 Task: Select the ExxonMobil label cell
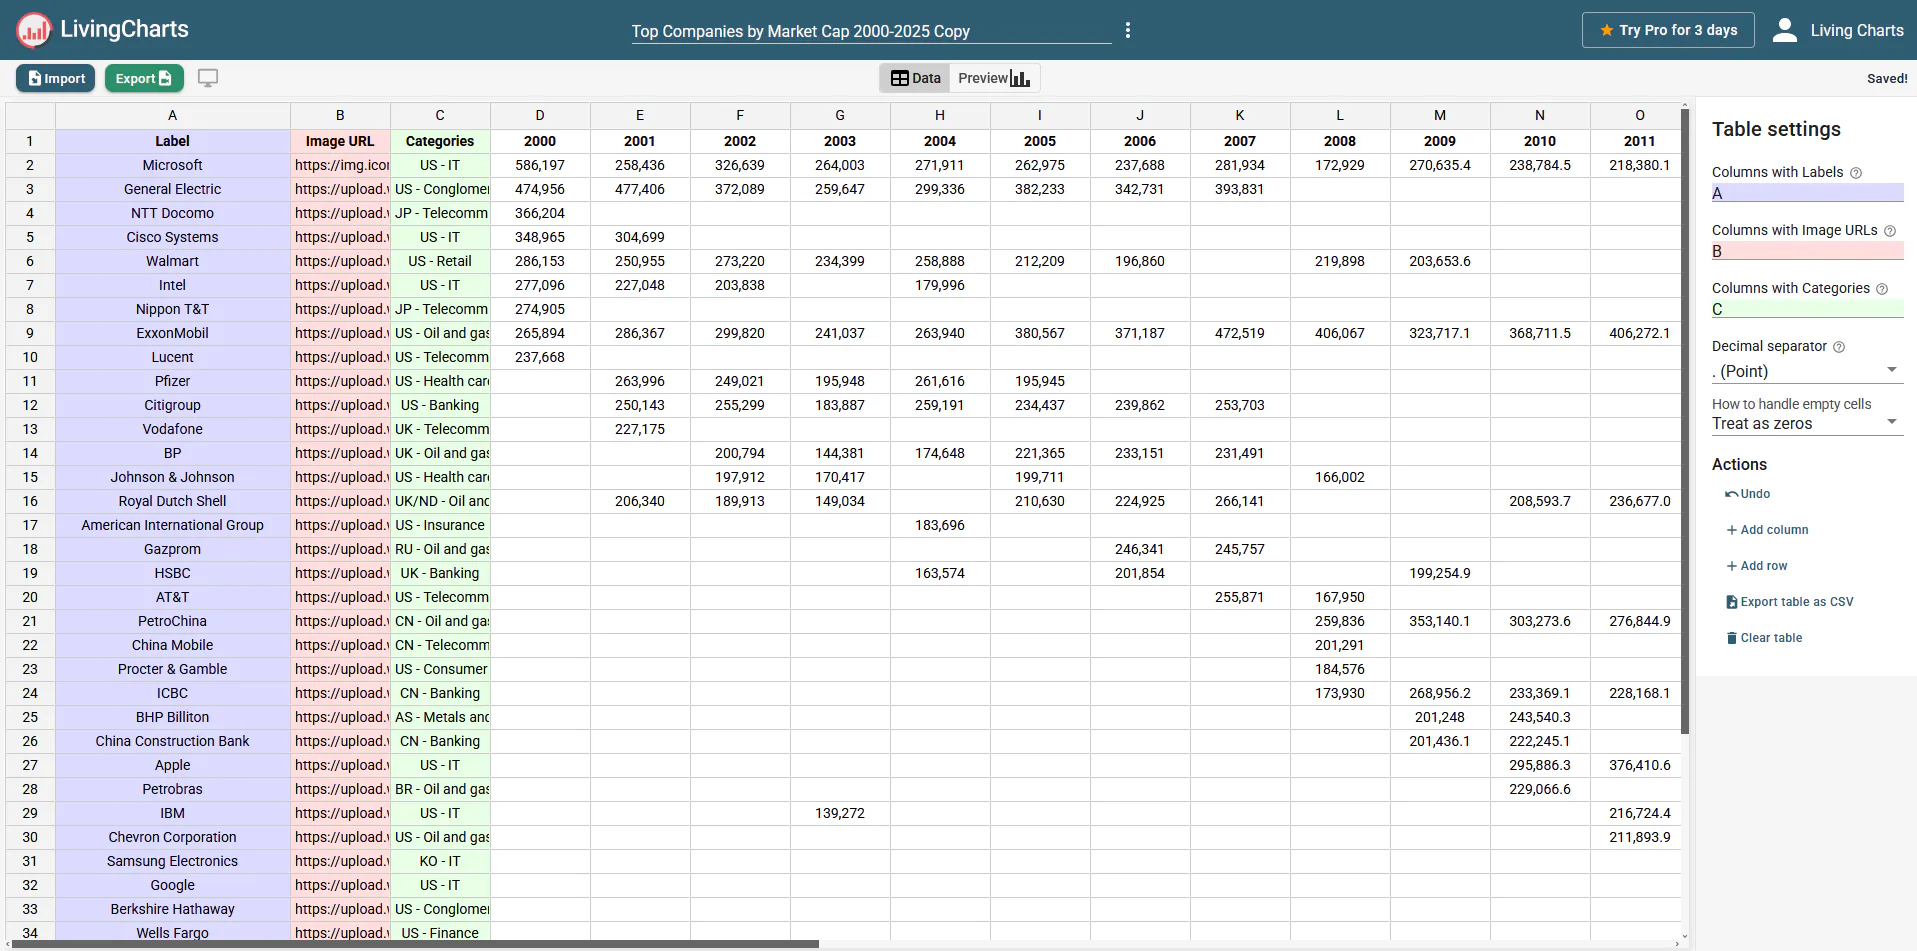coord(173,333)
